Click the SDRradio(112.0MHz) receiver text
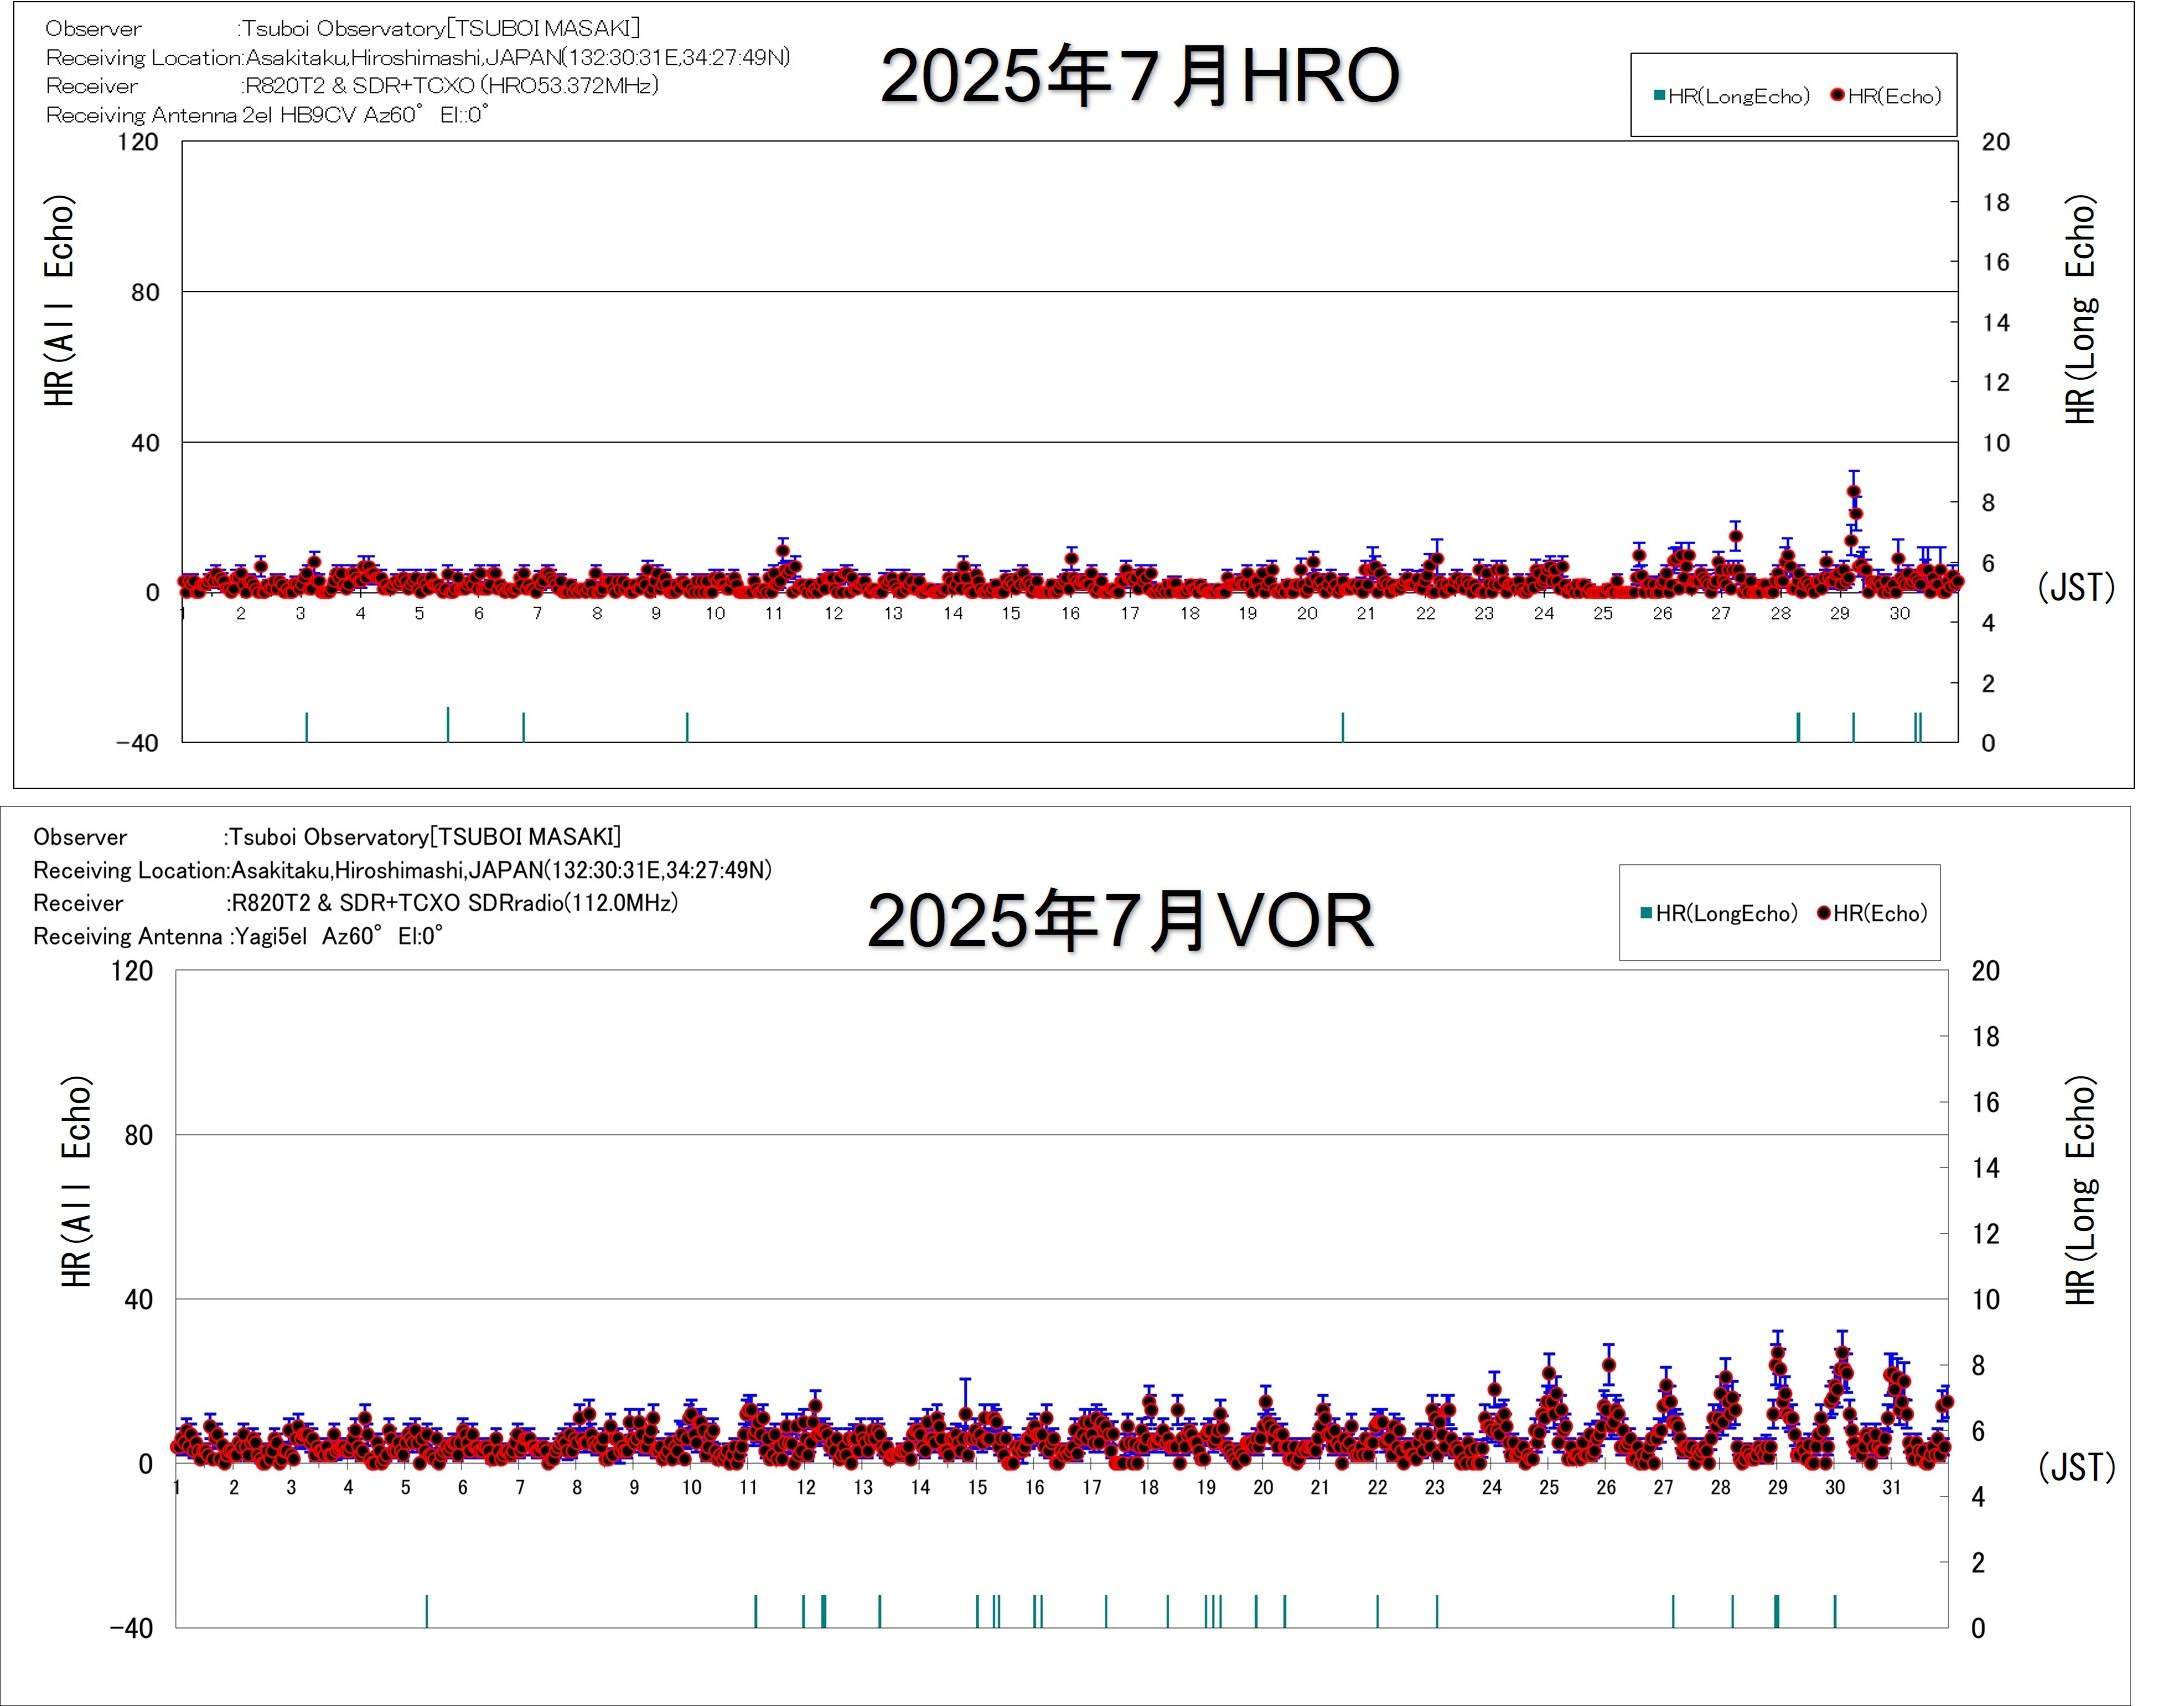Screen dimensions: 2157x1706 (x=573, y=903)
